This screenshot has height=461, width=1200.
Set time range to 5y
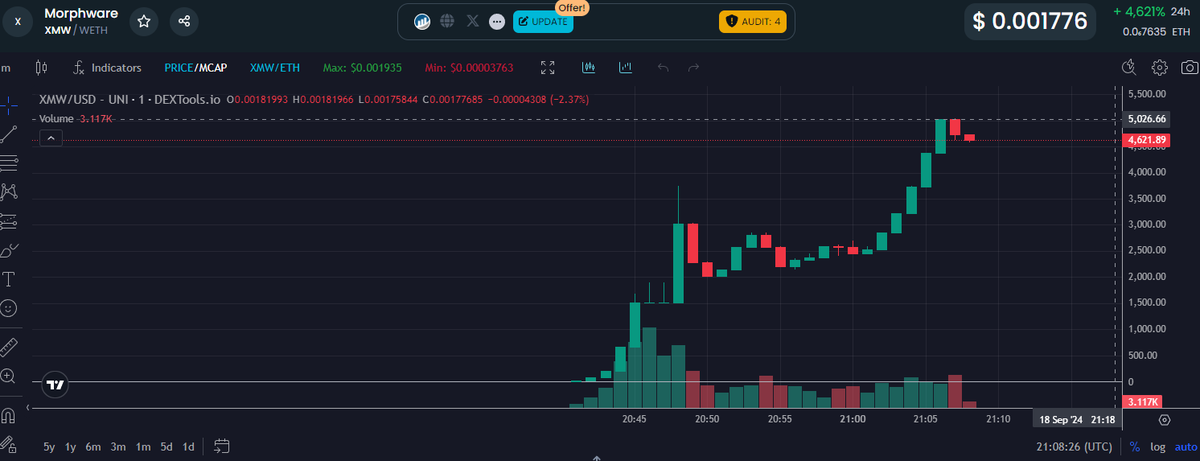49,446
